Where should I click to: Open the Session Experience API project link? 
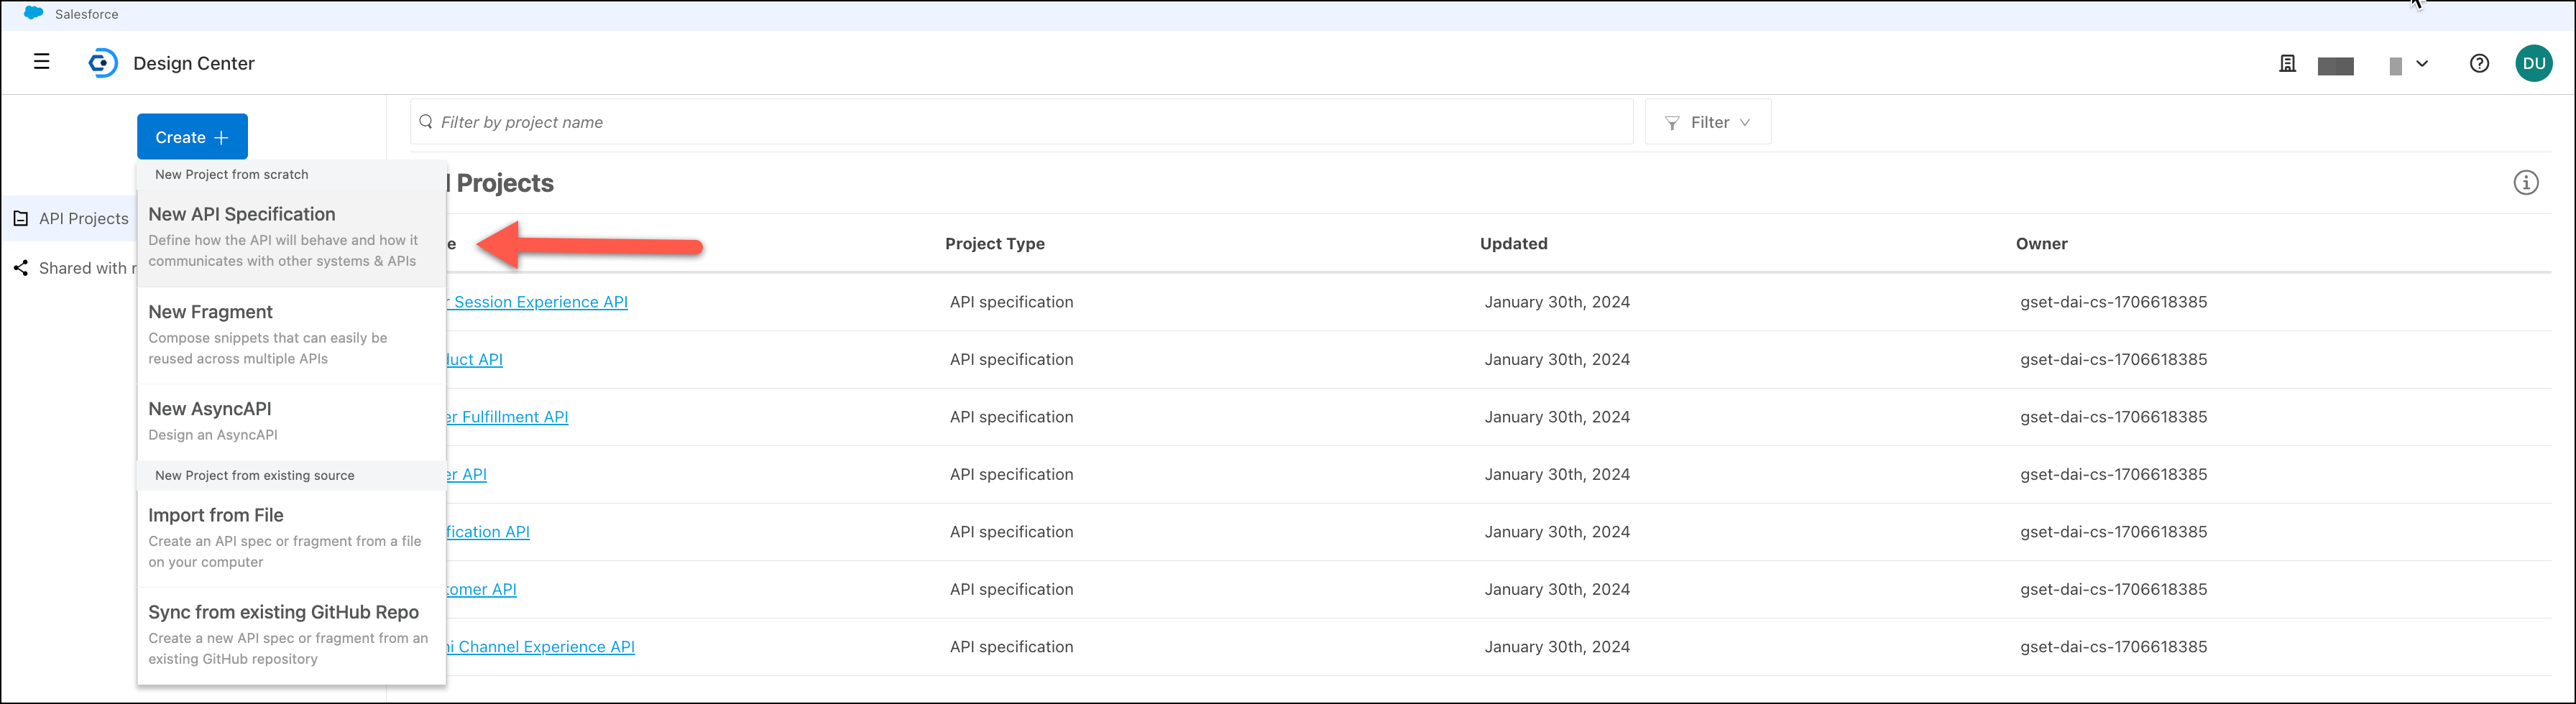coord(540,302)
